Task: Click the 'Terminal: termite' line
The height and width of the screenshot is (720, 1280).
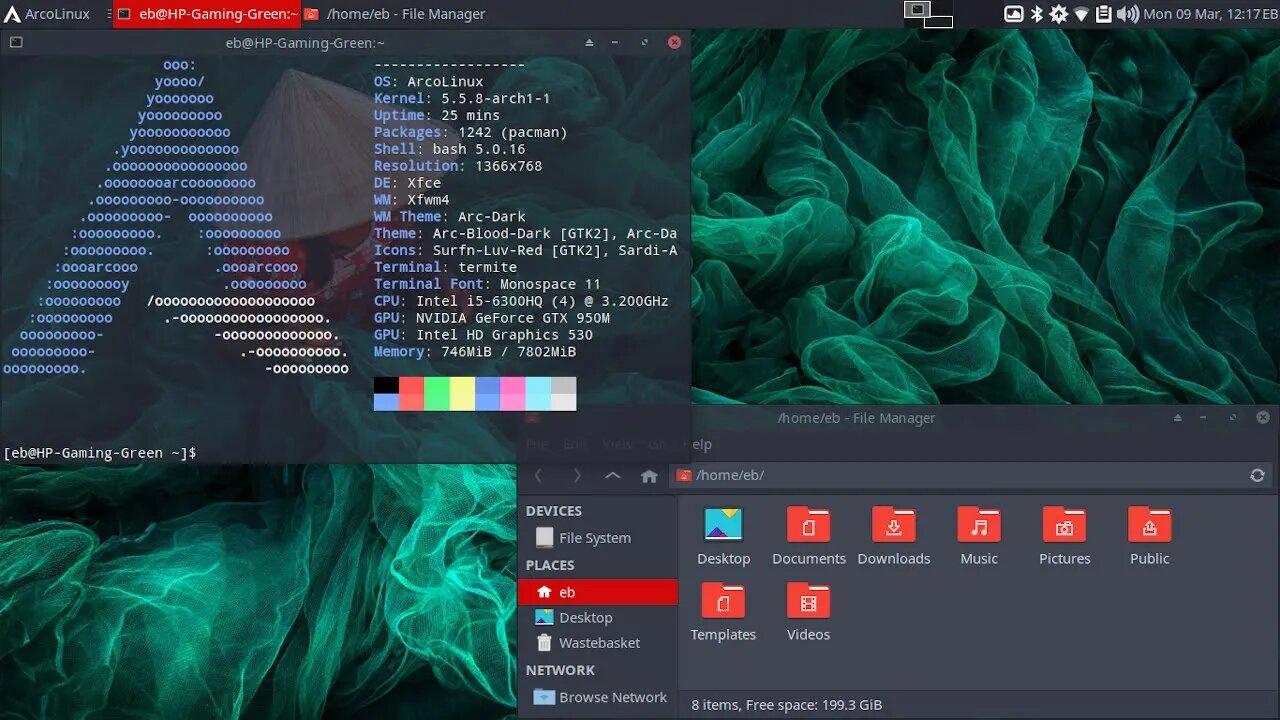Action: (445, 267)
